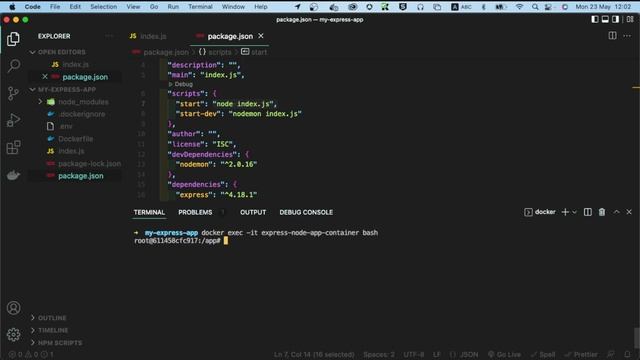
Task: Open the Run menu
Action: (x=173, y=7)
